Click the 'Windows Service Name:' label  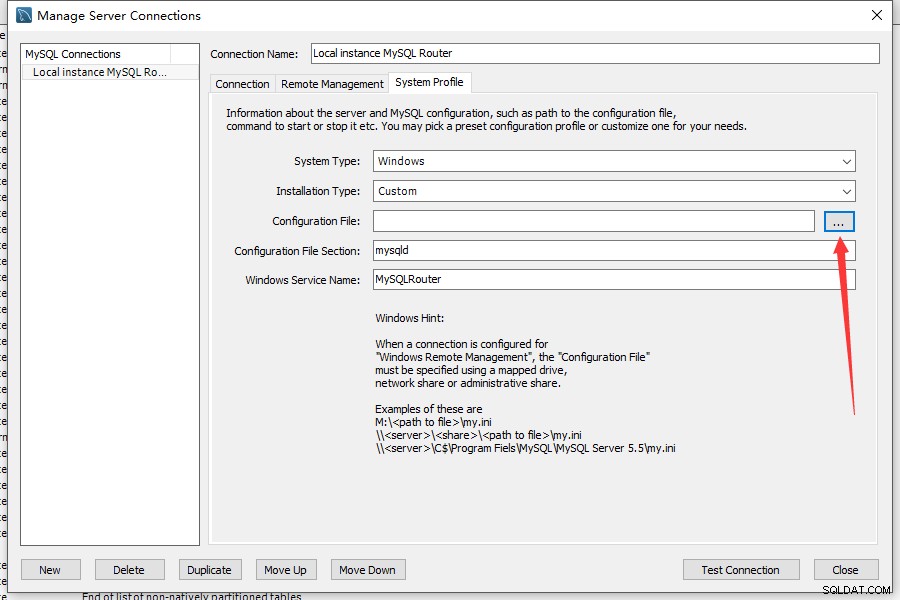[x=302, y=280]
